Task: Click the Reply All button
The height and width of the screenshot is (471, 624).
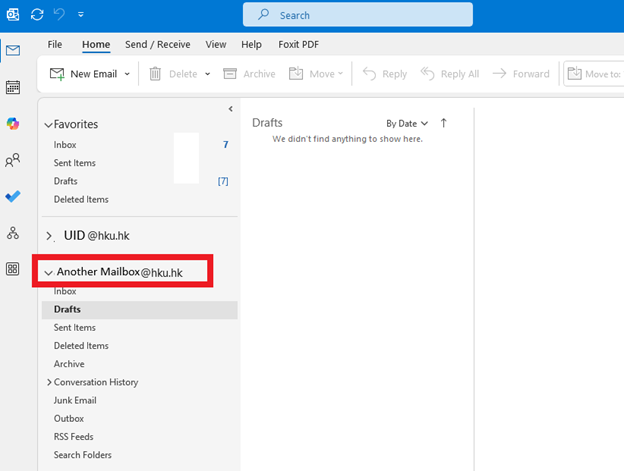Action: coord(450,74)
